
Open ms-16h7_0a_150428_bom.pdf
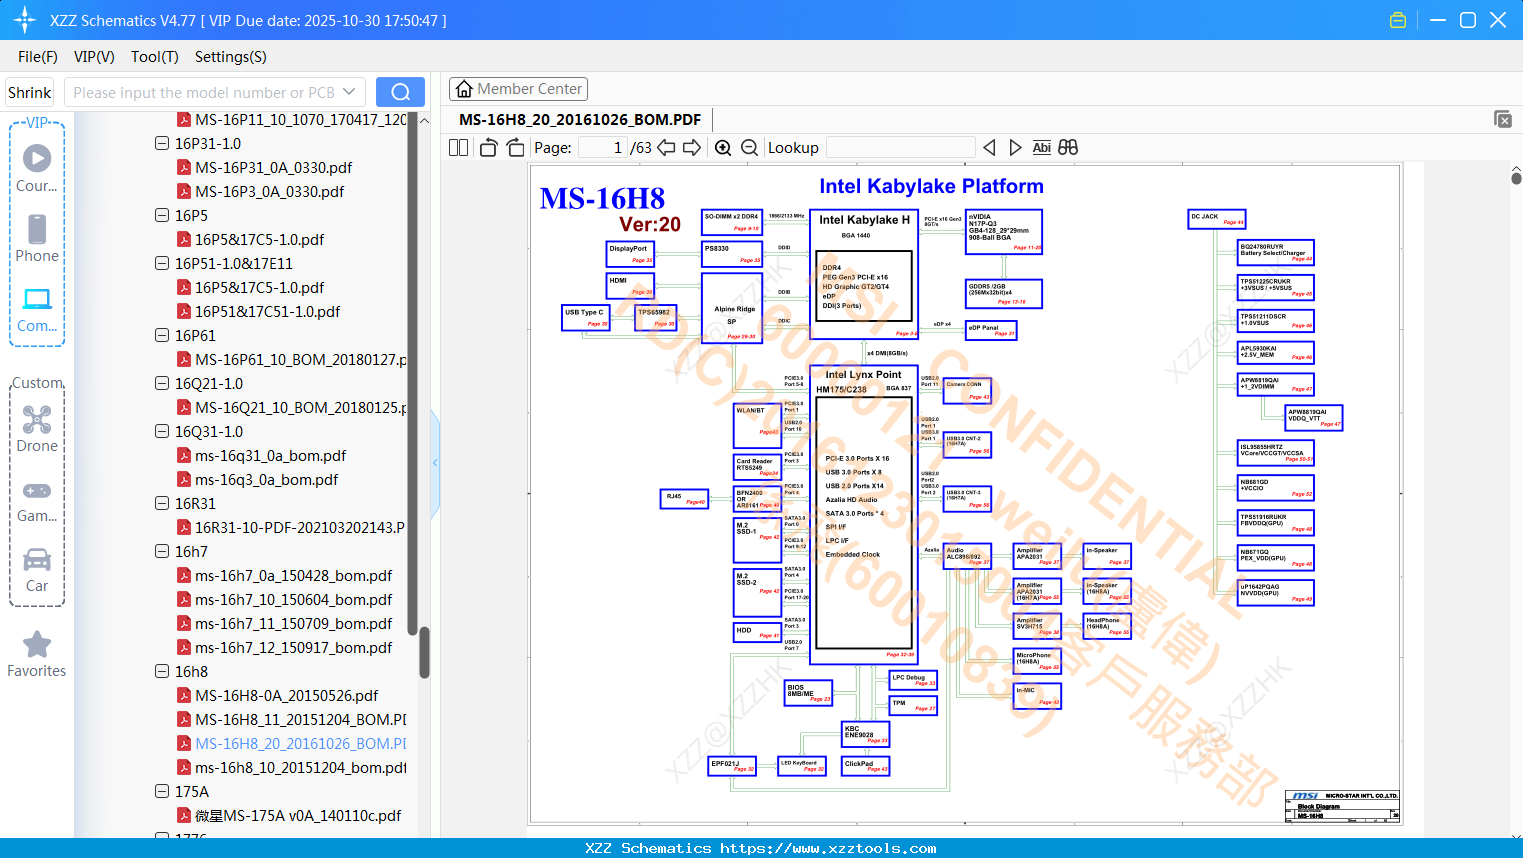tap(293, 575)
